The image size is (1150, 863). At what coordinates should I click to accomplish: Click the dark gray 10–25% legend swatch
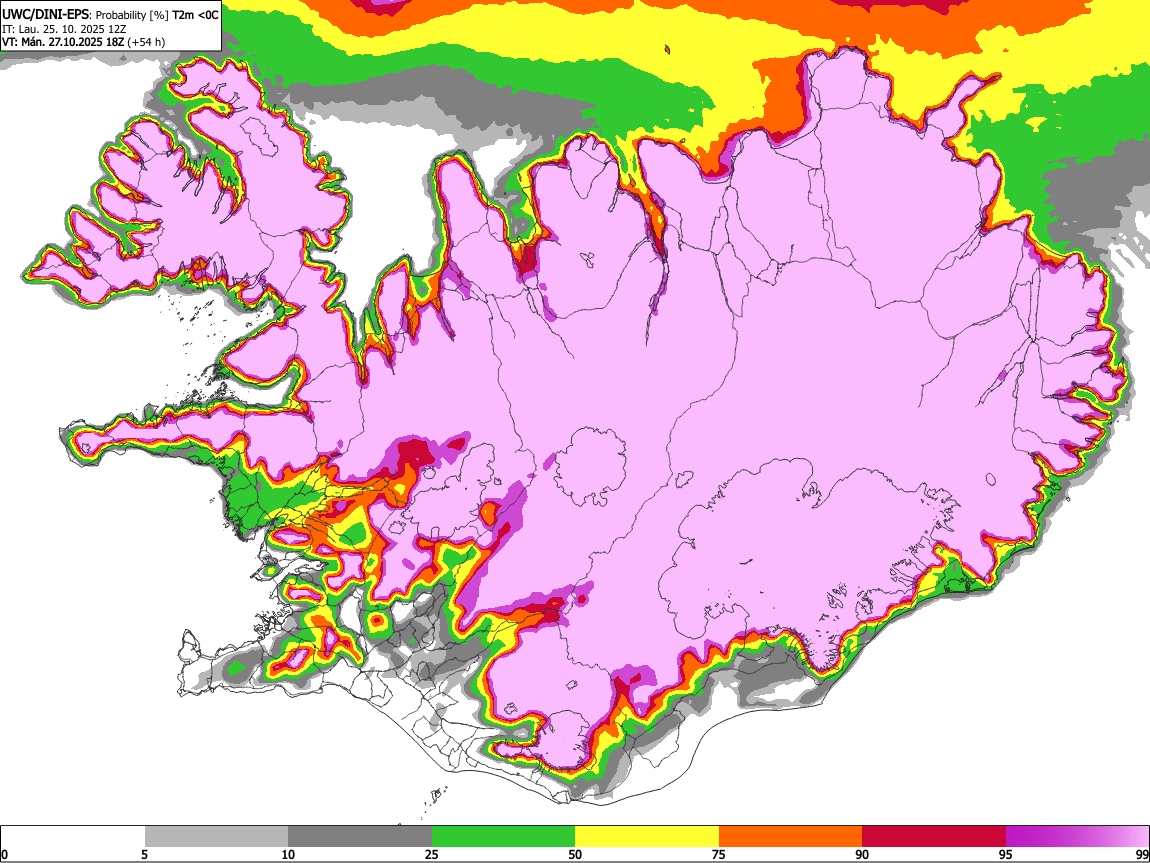(360, 837)
